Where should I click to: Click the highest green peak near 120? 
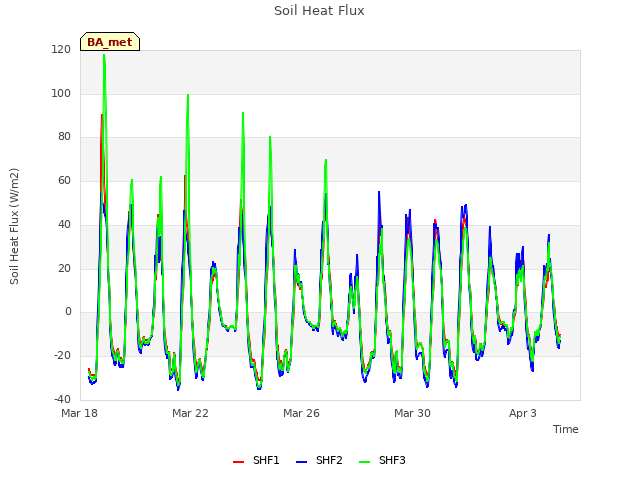104,55
